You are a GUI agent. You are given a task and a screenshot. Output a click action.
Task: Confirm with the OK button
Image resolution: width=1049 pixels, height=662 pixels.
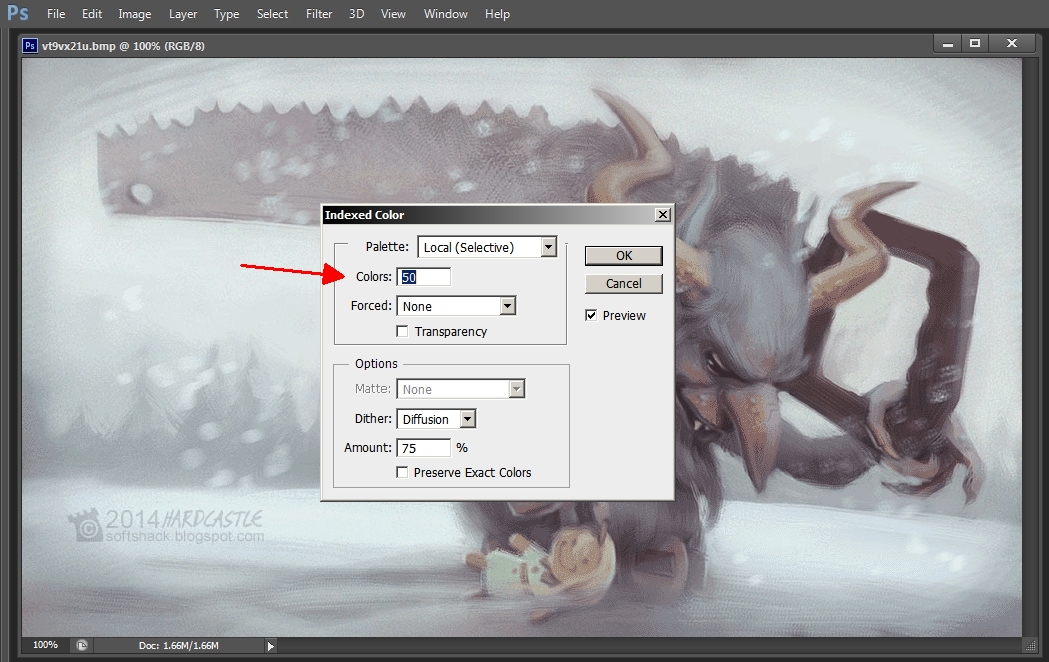pyautogui.click(x=624, y=255)
